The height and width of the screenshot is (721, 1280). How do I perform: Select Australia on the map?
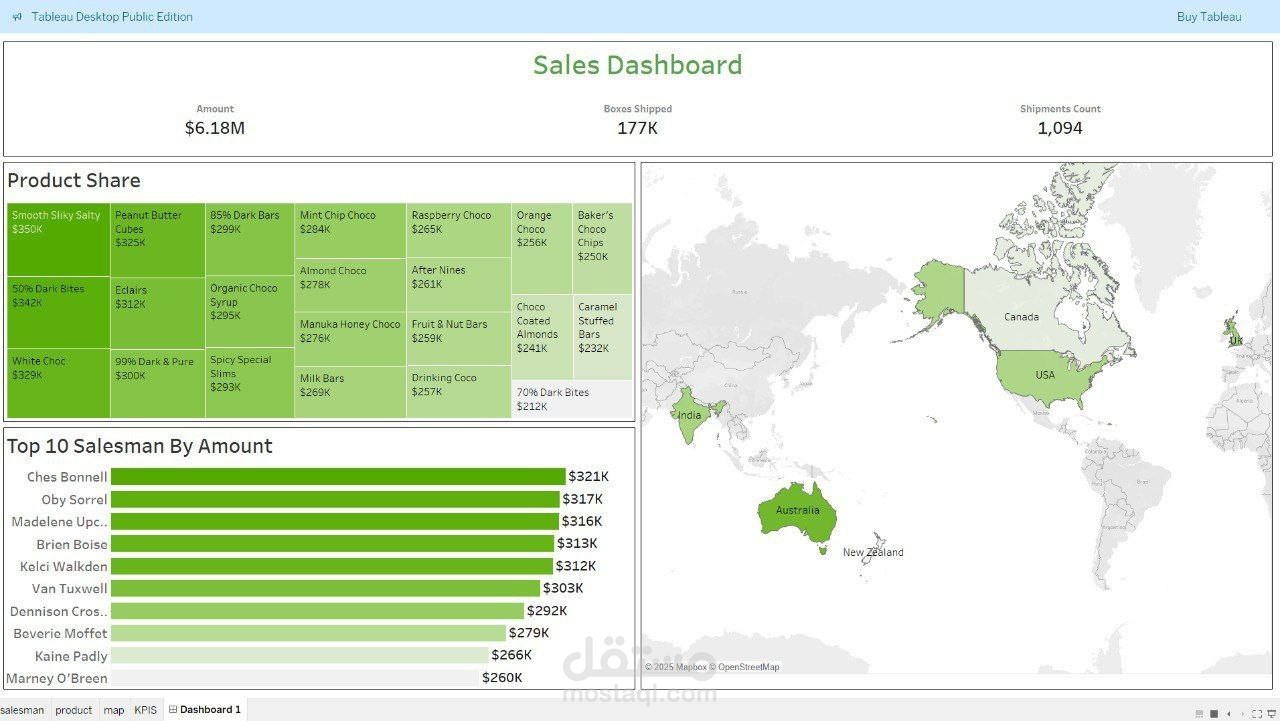click(797, 511)
